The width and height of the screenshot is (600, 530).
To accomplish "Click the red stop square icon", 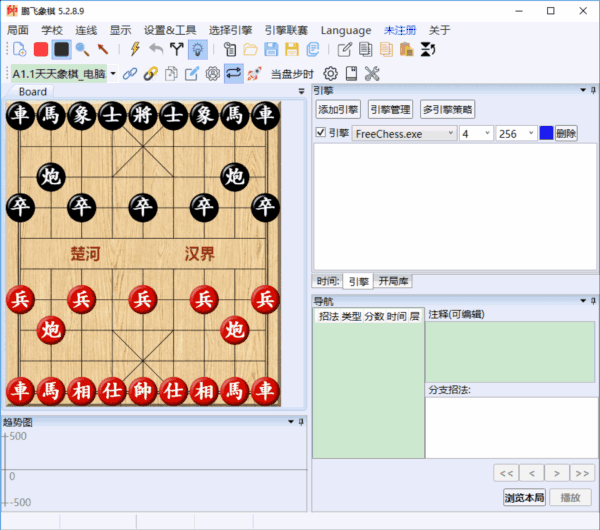I will 40,49.
